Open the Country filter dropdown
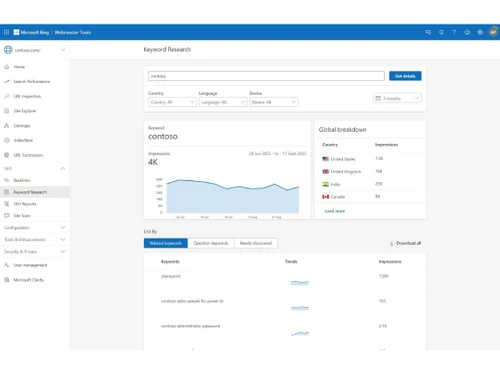Image resolution: width=500 pixels, height=375 pixels. coord(172,102)
